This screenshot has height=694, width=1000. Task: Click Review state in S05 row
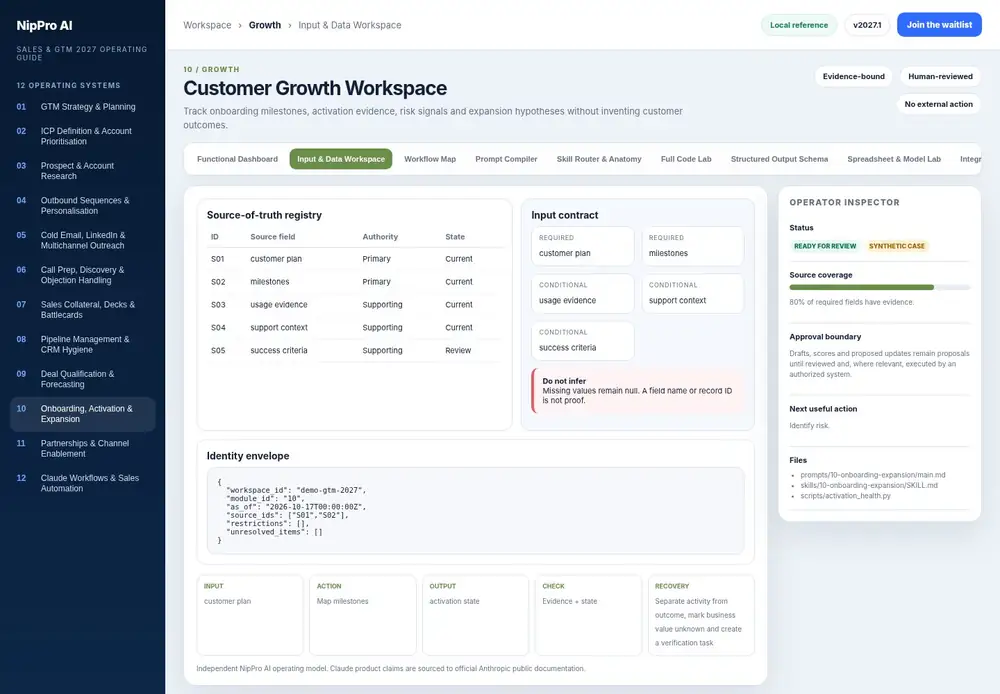pos(458,351)
